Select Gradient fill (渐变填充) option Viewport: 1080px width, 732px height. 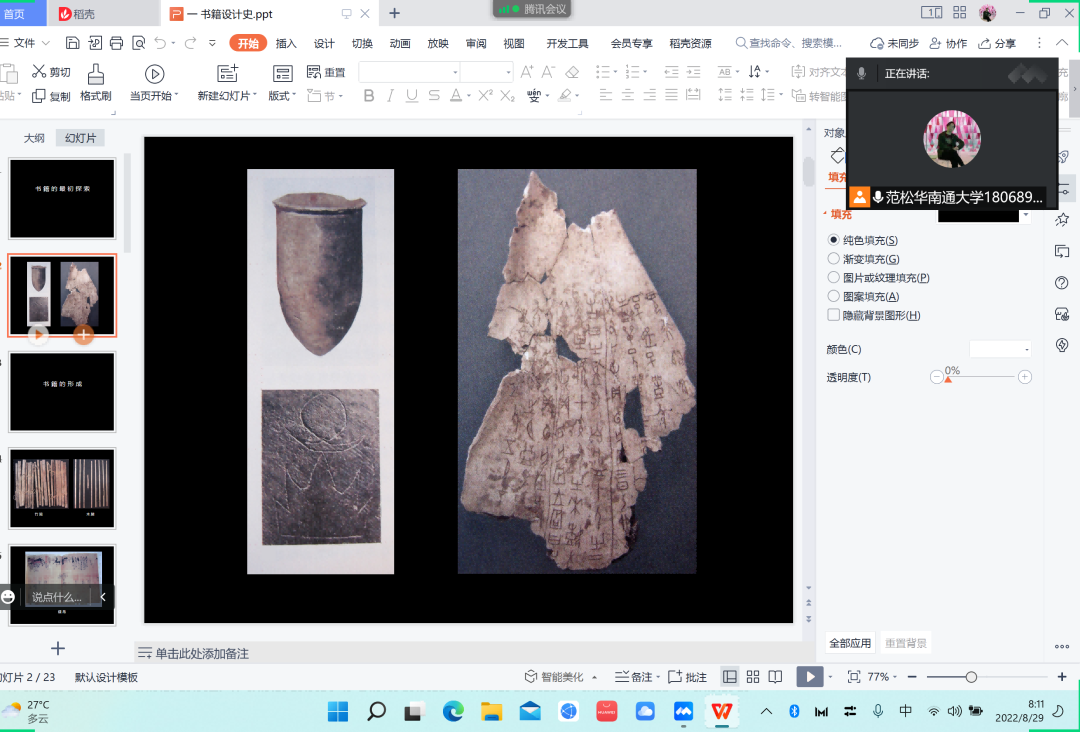point(833,258)
